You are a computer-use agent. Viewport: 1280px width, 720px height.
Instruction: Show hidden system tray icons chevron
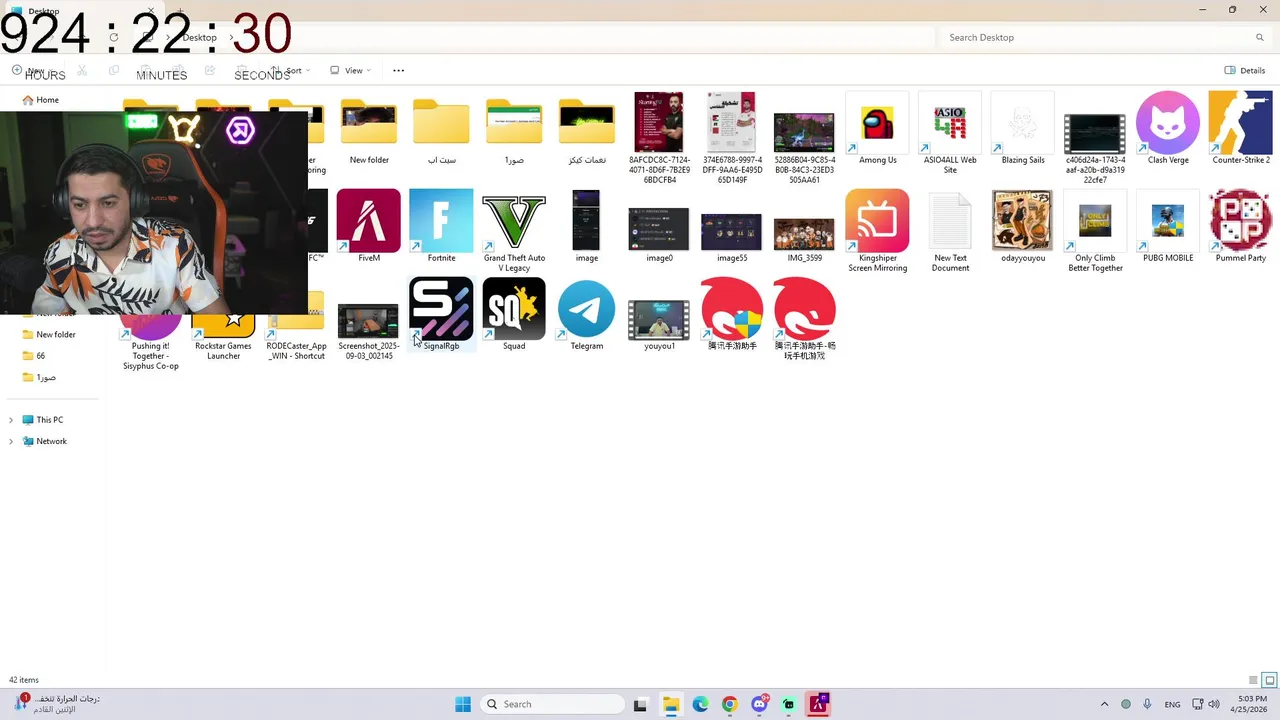tap(1104, 704)
